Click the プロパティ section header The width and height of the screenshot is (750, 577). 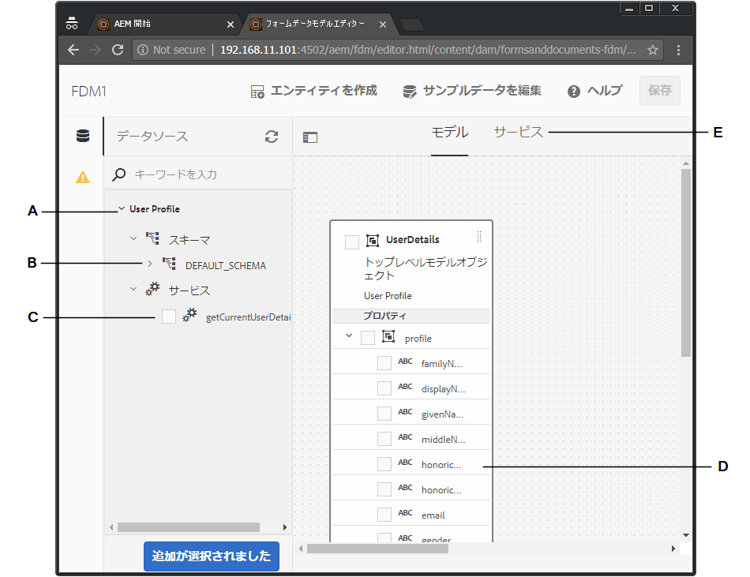click(411, 316)
